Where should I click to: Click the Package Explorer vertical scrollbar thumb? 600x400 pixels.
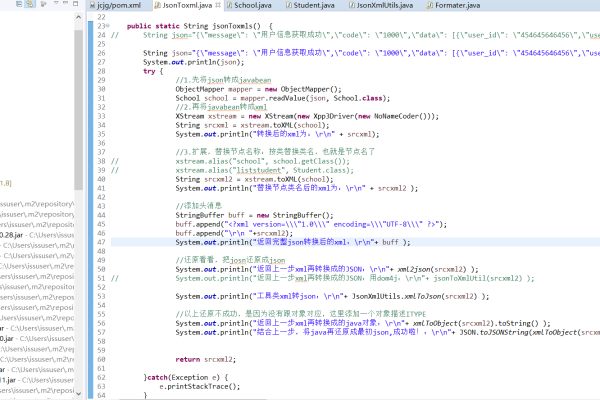[x=78, y=110]
